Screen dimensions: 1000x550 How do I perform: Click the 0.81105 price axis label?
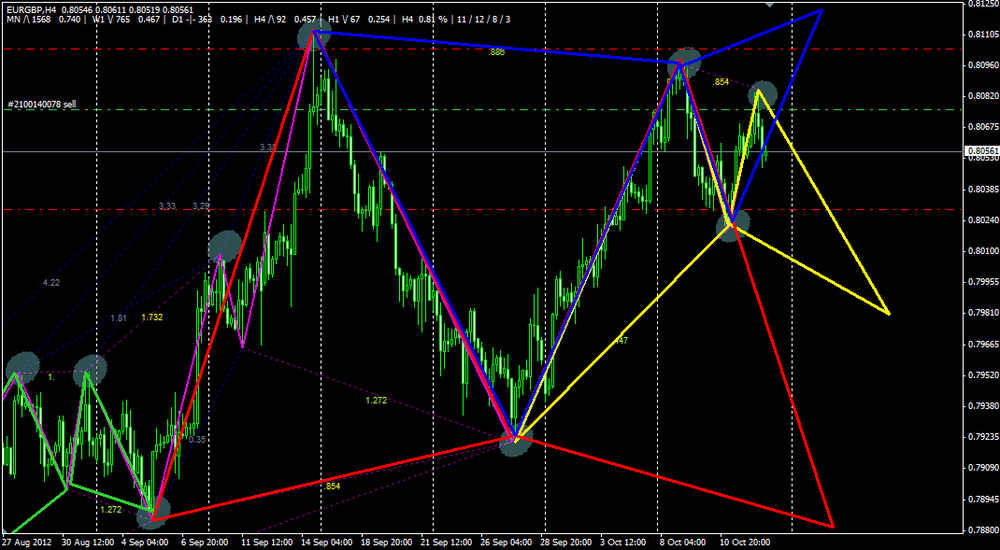click(x=982, y=36)
